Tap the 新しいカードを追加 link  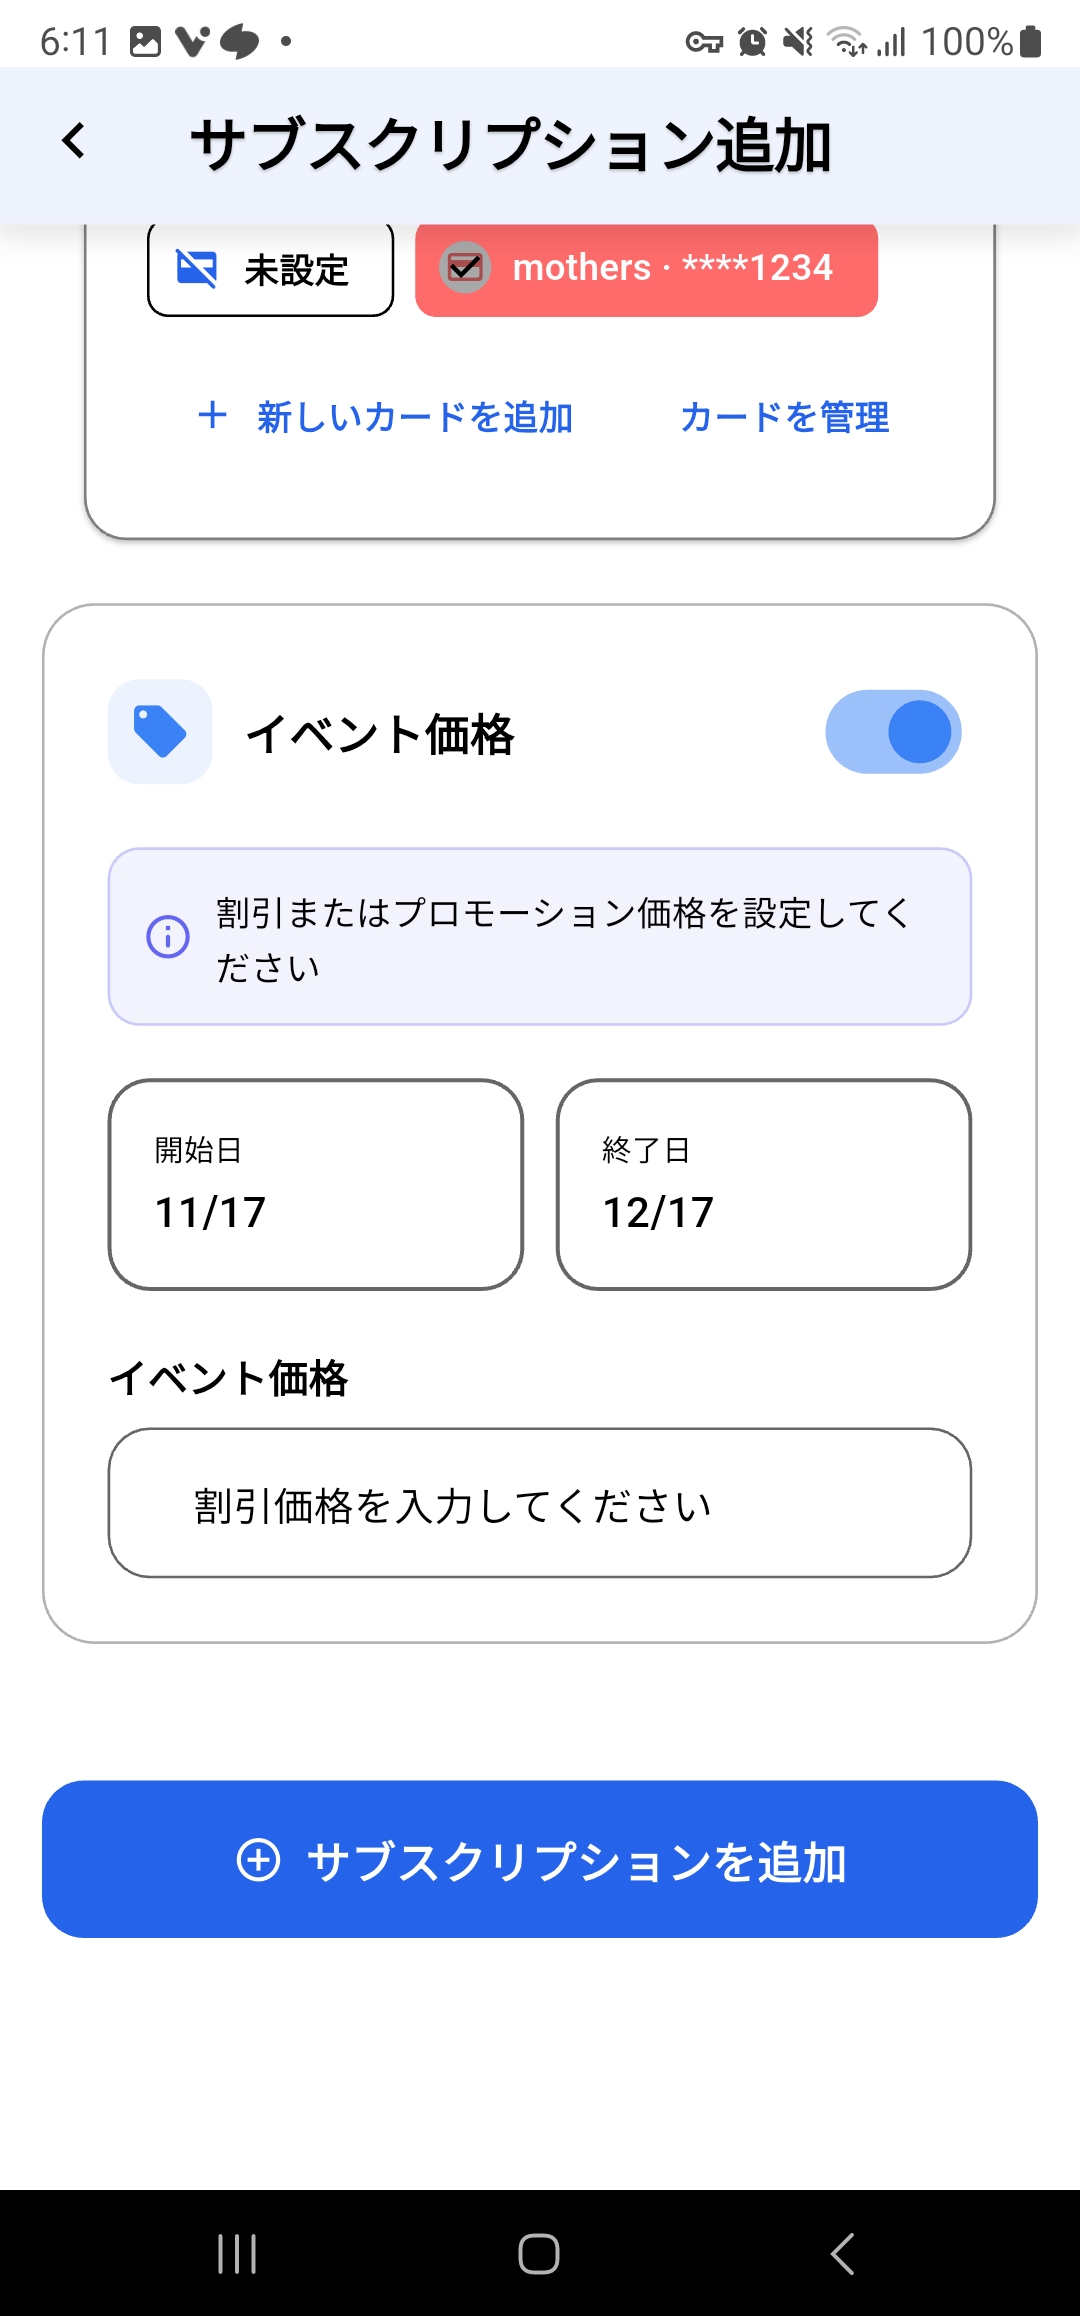(x=414, y=417)
